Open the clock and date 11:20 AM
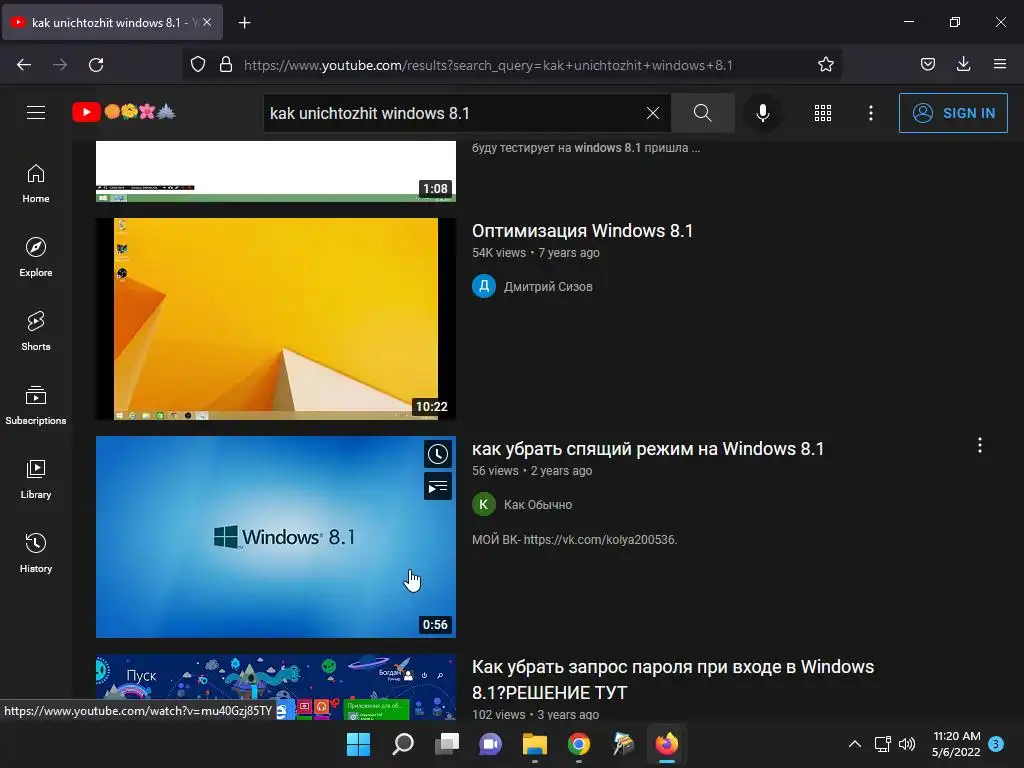1024x768 pixels. click(x=956, y=744)
